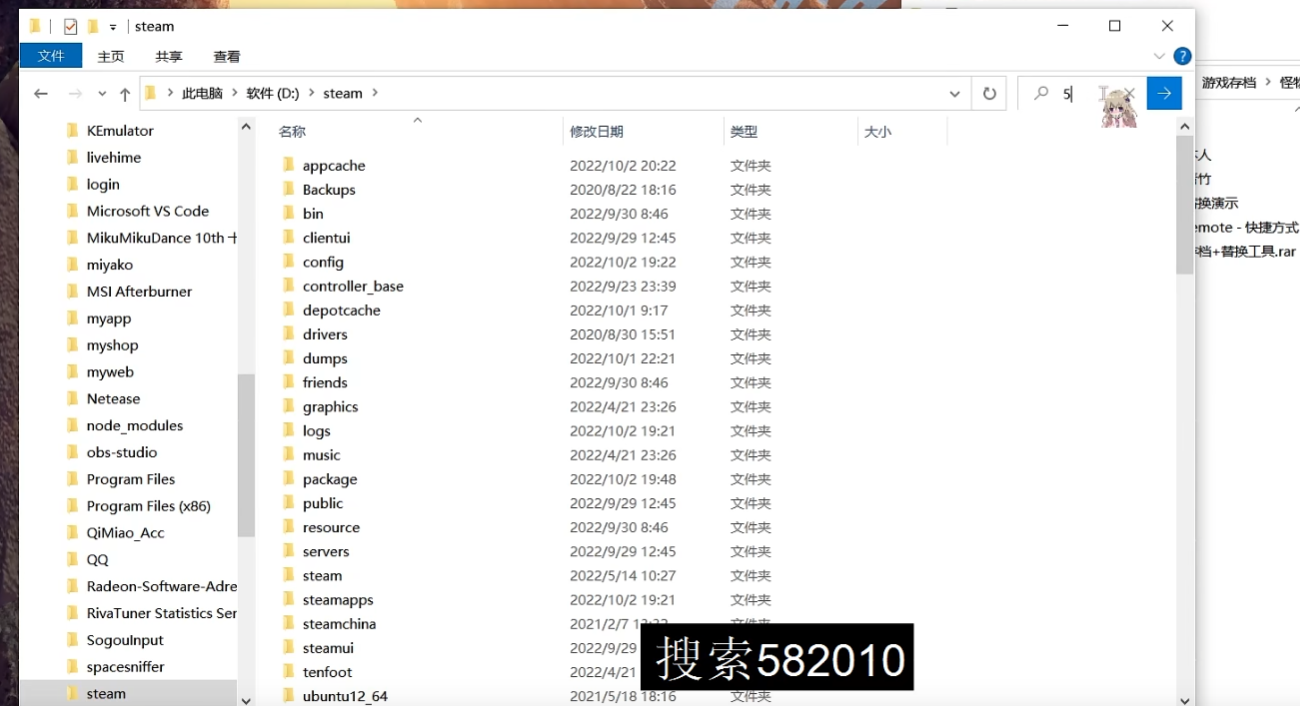This screenshot has width=1300, height=706.
Task: Select spacesniffer in the sidebar
Action: click(126, 667)
